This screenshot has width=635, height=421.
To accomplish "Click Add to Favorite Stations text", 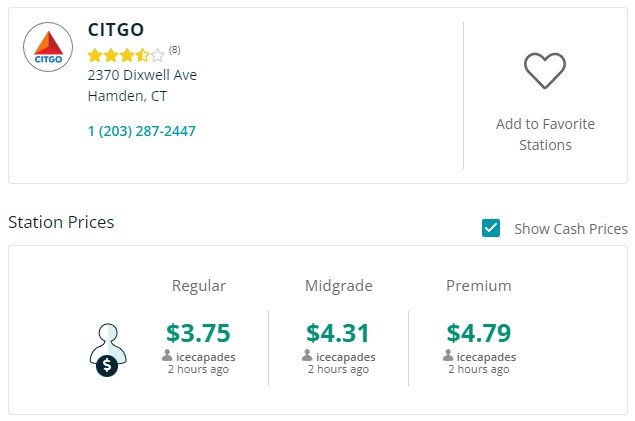I will tap(545, 134).
